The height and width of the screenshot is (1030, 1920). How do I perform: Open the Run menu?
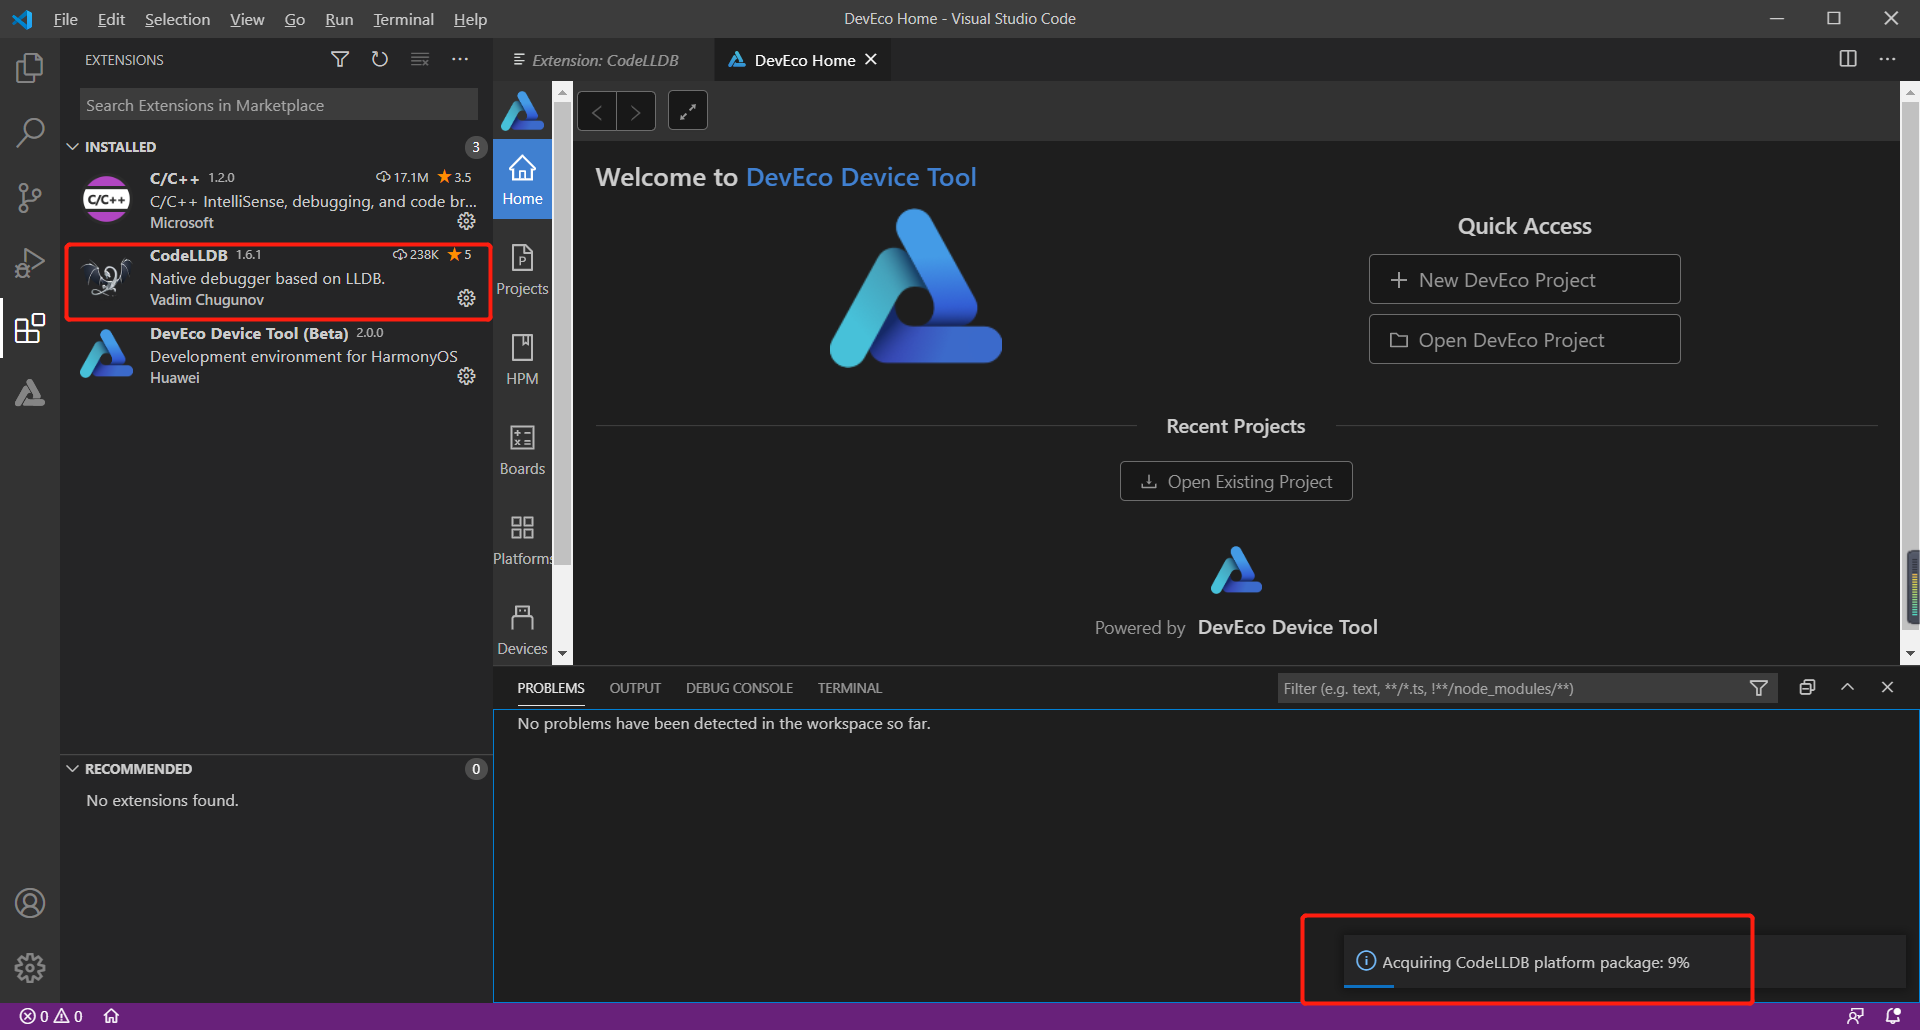339,19
